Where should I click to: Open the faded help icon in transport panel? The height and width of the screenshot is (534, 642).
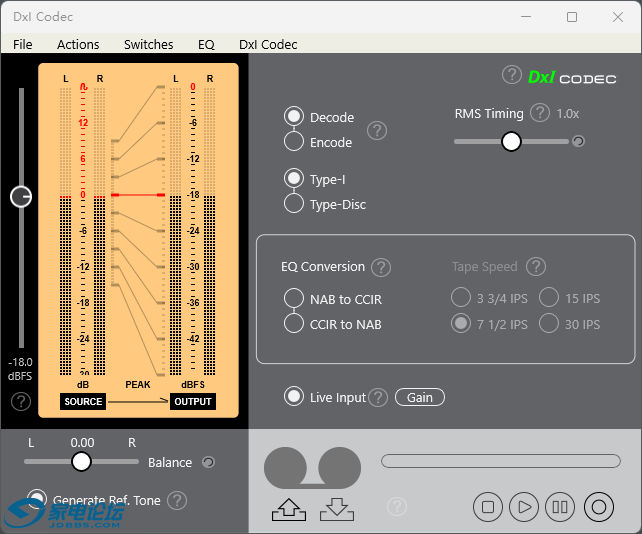[x=397, y=507]
